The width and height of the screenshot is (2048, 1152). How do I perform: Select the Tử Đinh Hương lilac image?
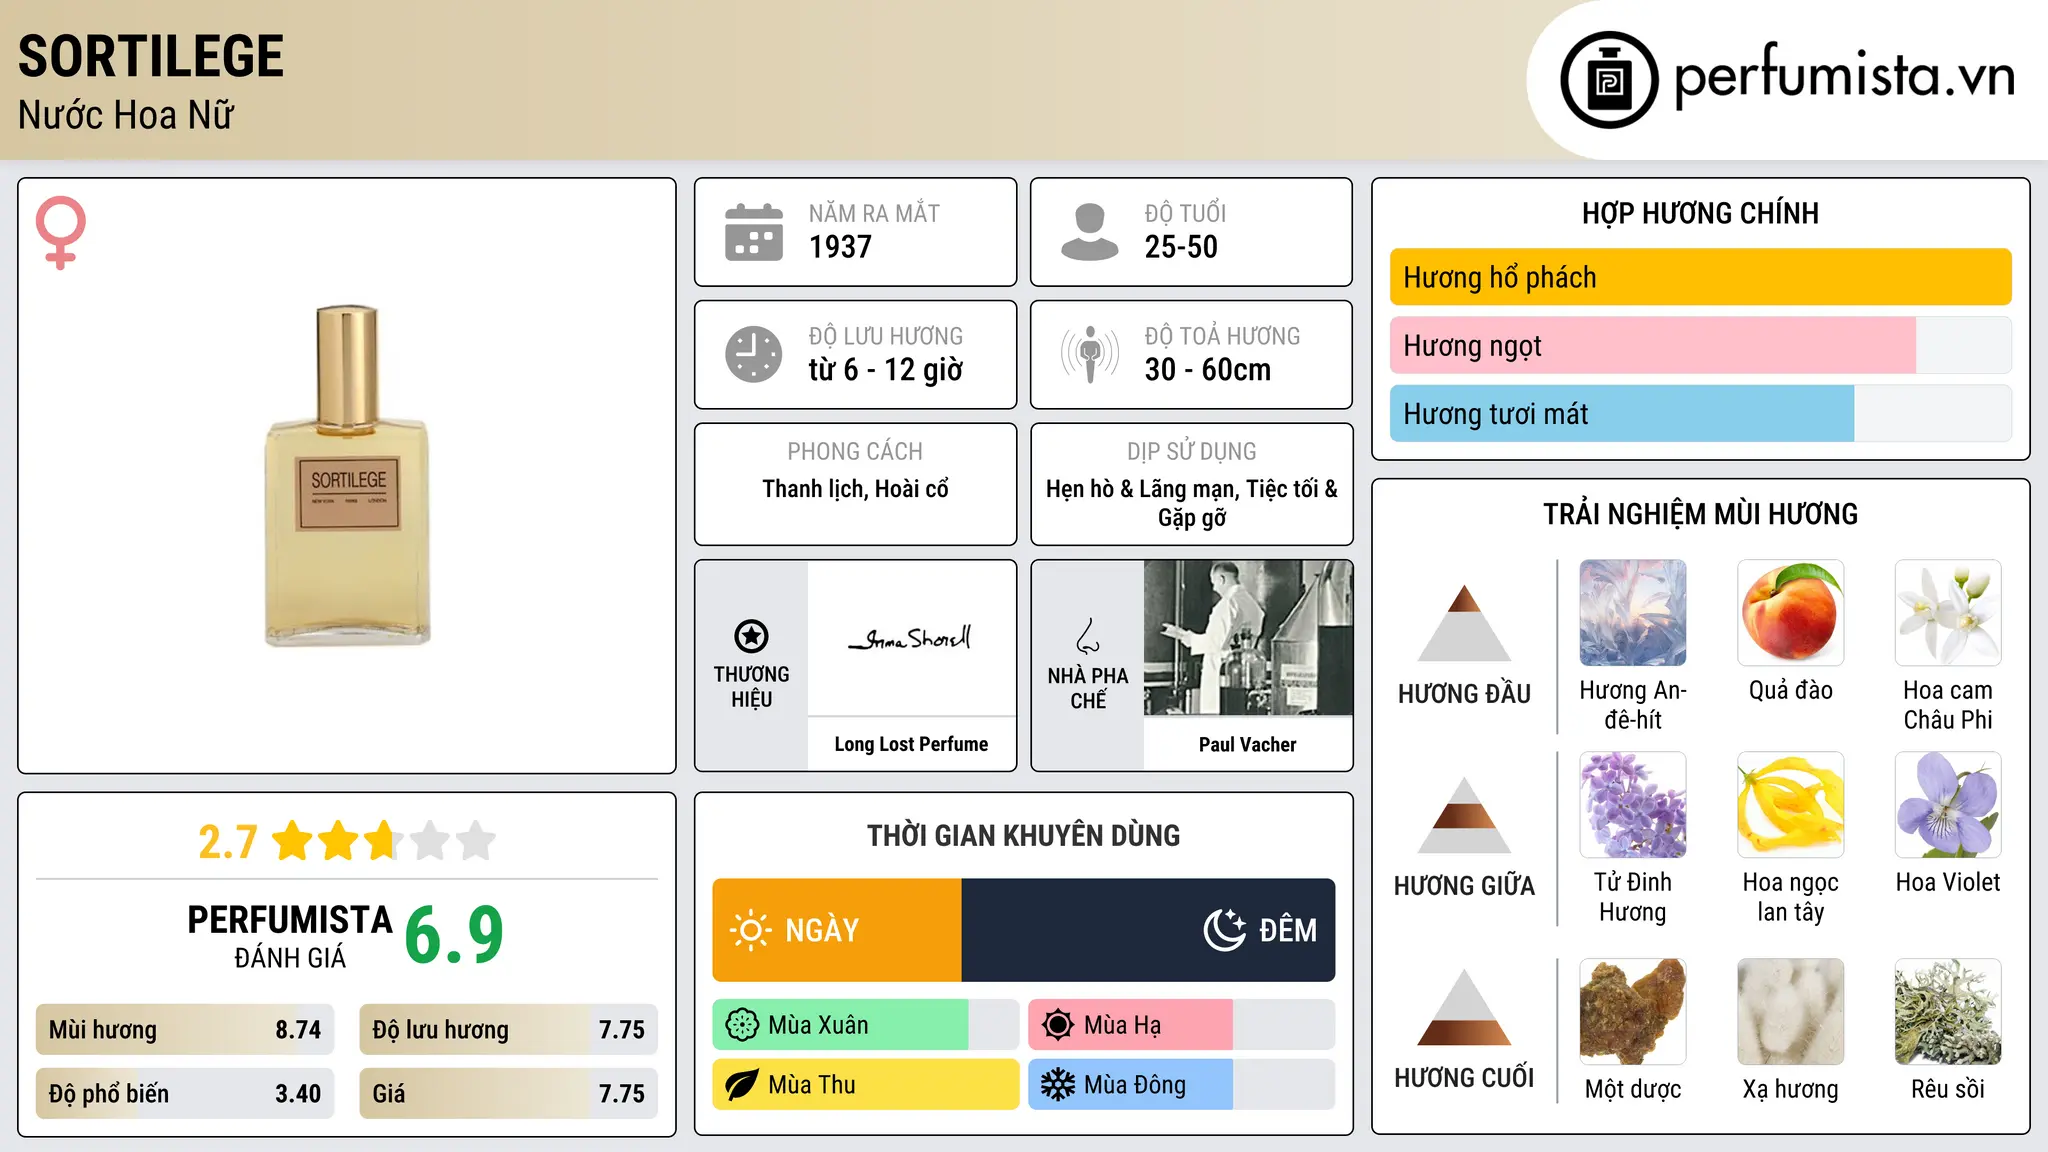pyautogui.click(x=1633, y=805)
